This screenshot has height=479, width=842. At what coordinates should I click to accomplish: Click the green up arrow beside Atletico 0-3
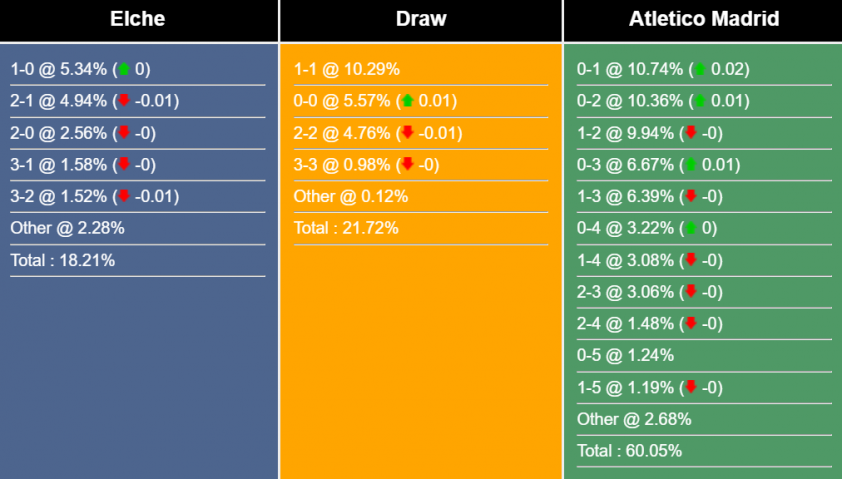[690, 165]
